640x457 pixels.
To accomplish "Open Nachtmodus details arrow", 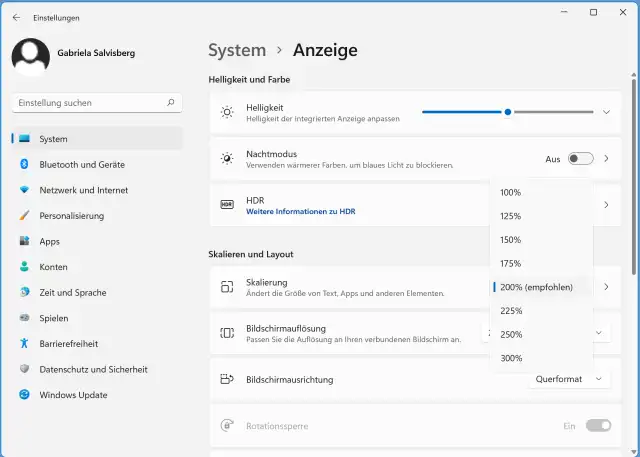I will tap(606, 159).
